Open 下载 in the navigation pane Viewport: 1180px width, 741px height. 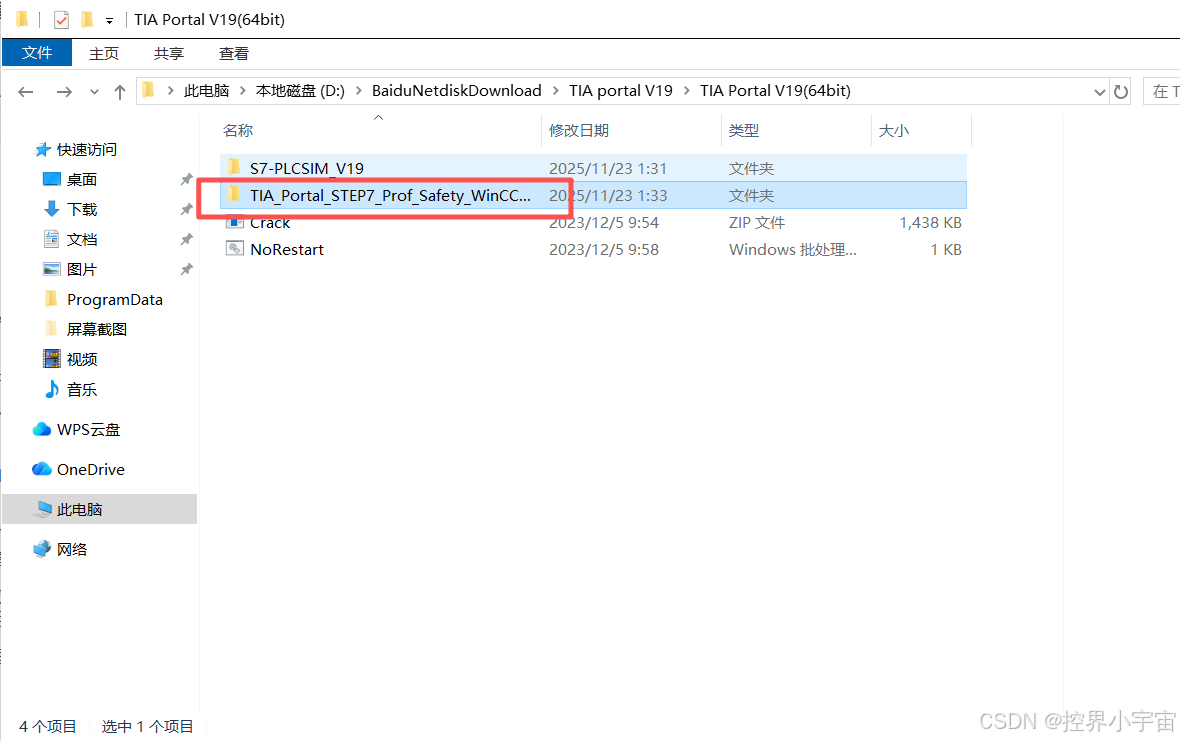pos(81,210)
